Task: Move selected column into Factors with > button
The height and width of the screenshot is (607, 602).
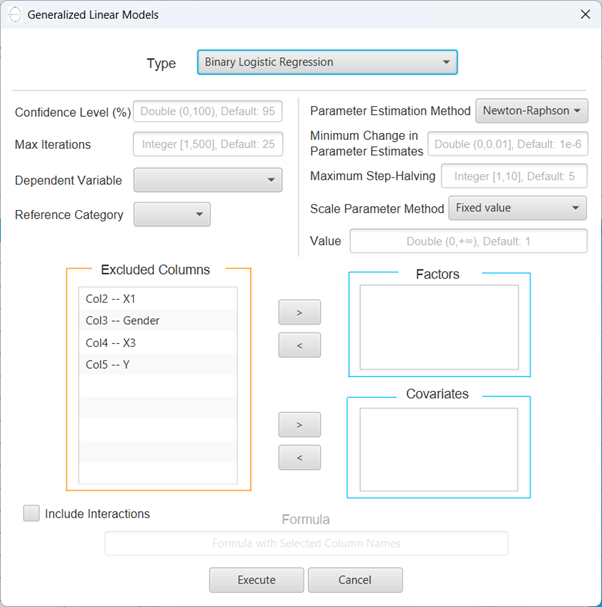Action: click(299, 312)
